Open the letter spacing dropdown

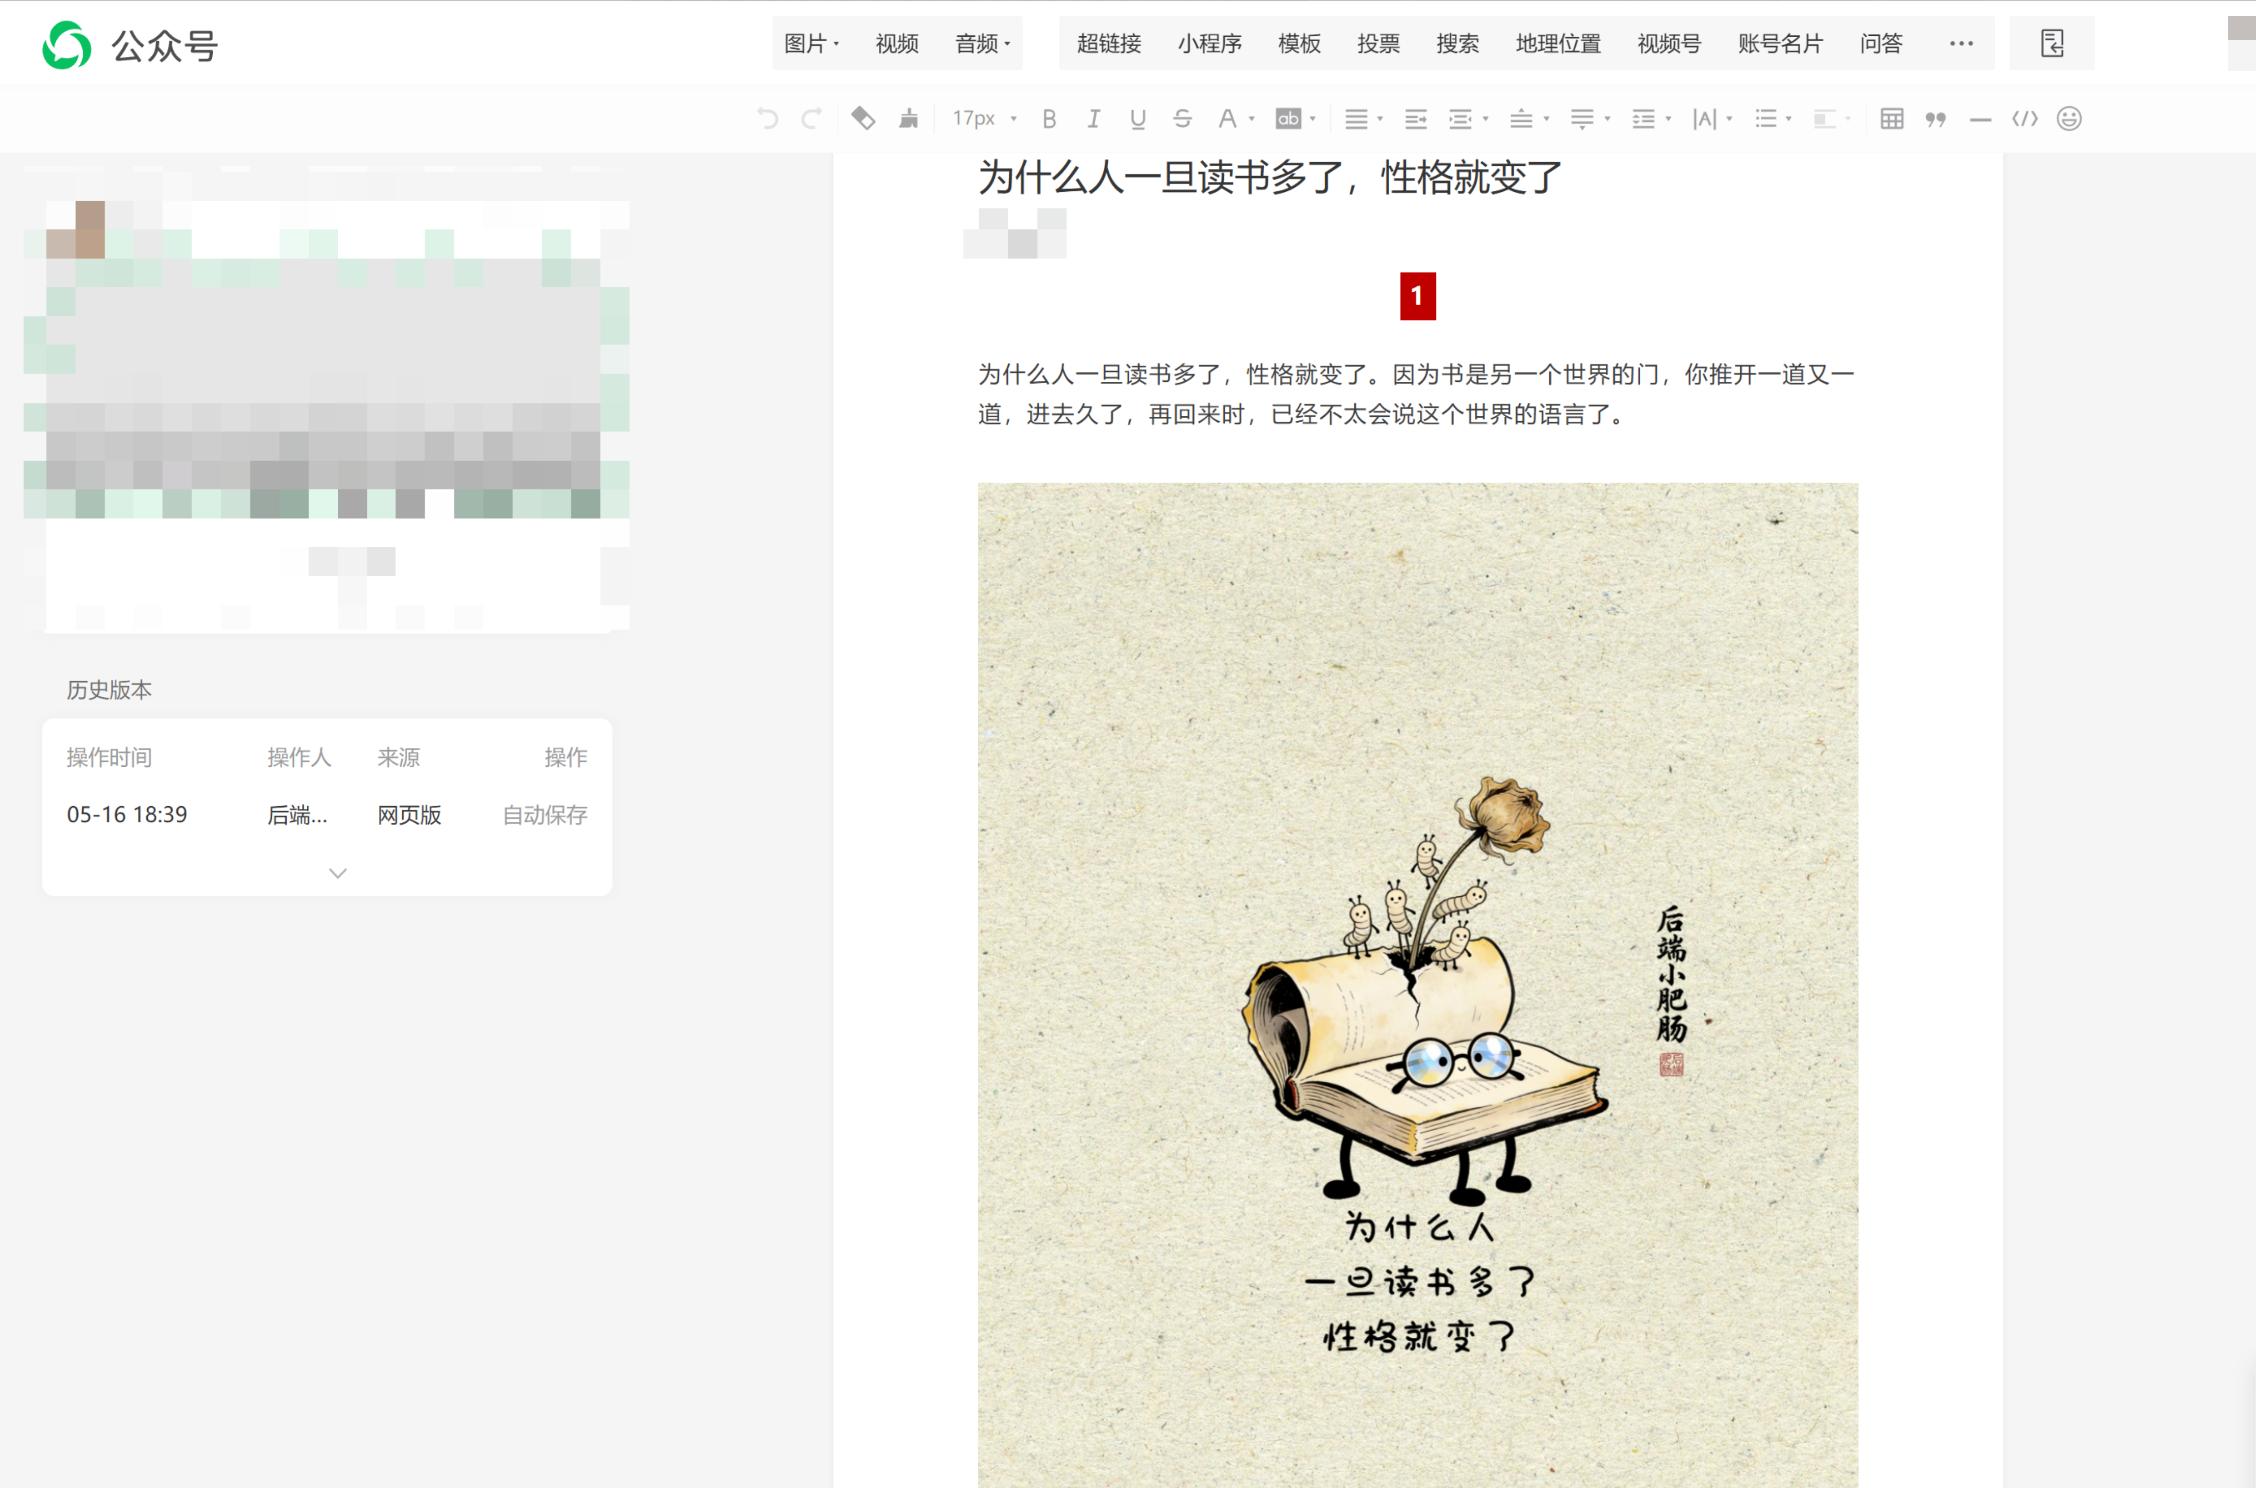pyautogui.click(x=1712, y=119)
